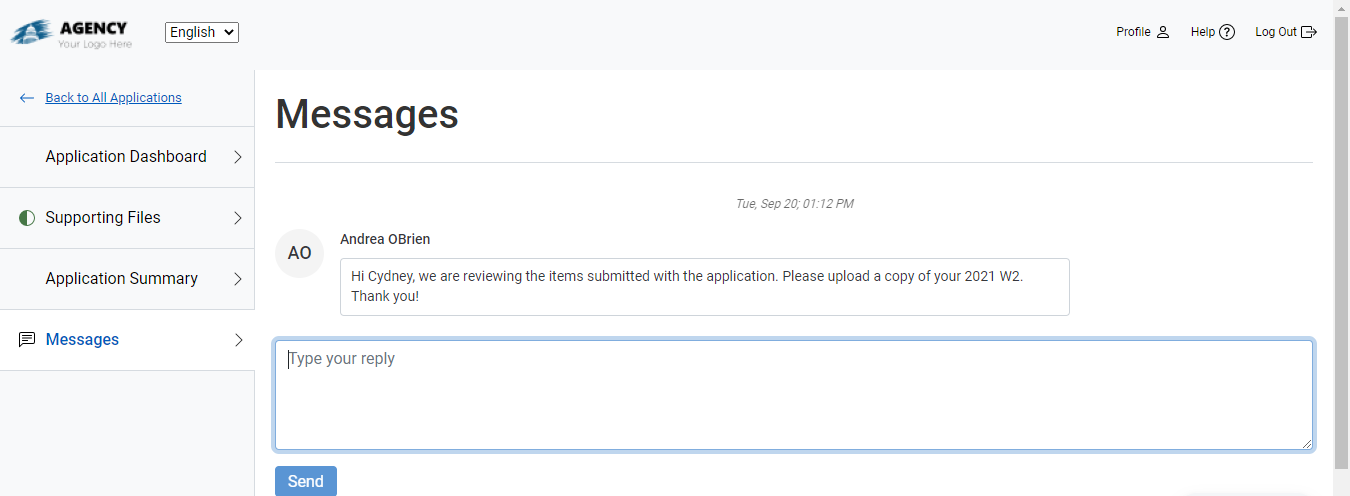Click the Profile person icon

1163,32
